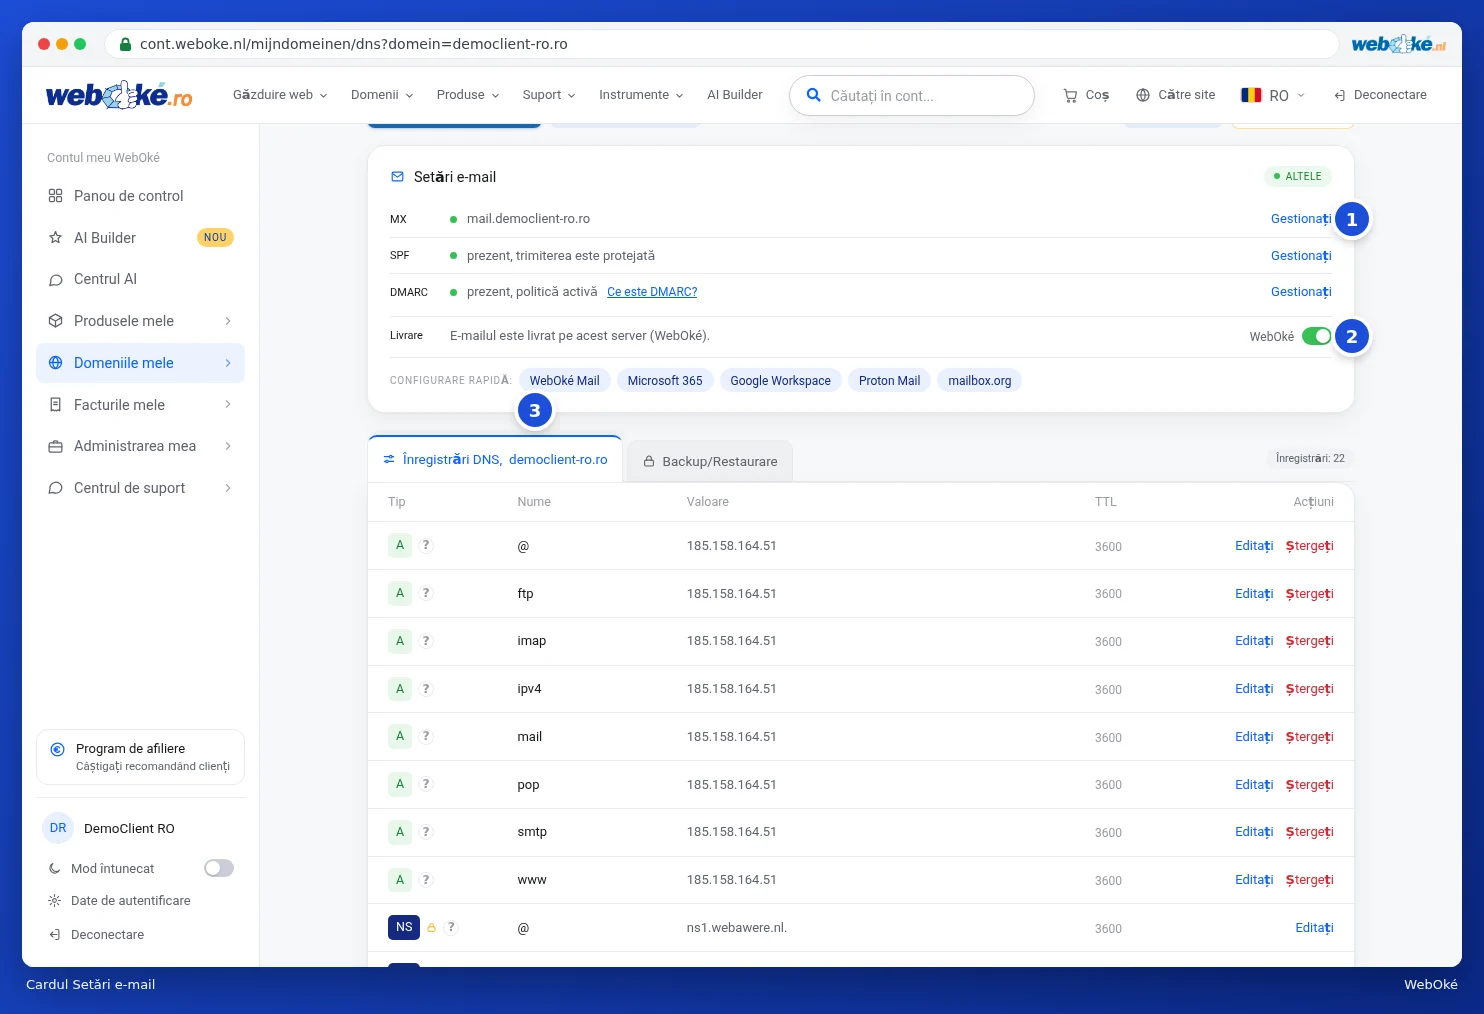Click Editați for the smtp record

tap(1254, 832)
